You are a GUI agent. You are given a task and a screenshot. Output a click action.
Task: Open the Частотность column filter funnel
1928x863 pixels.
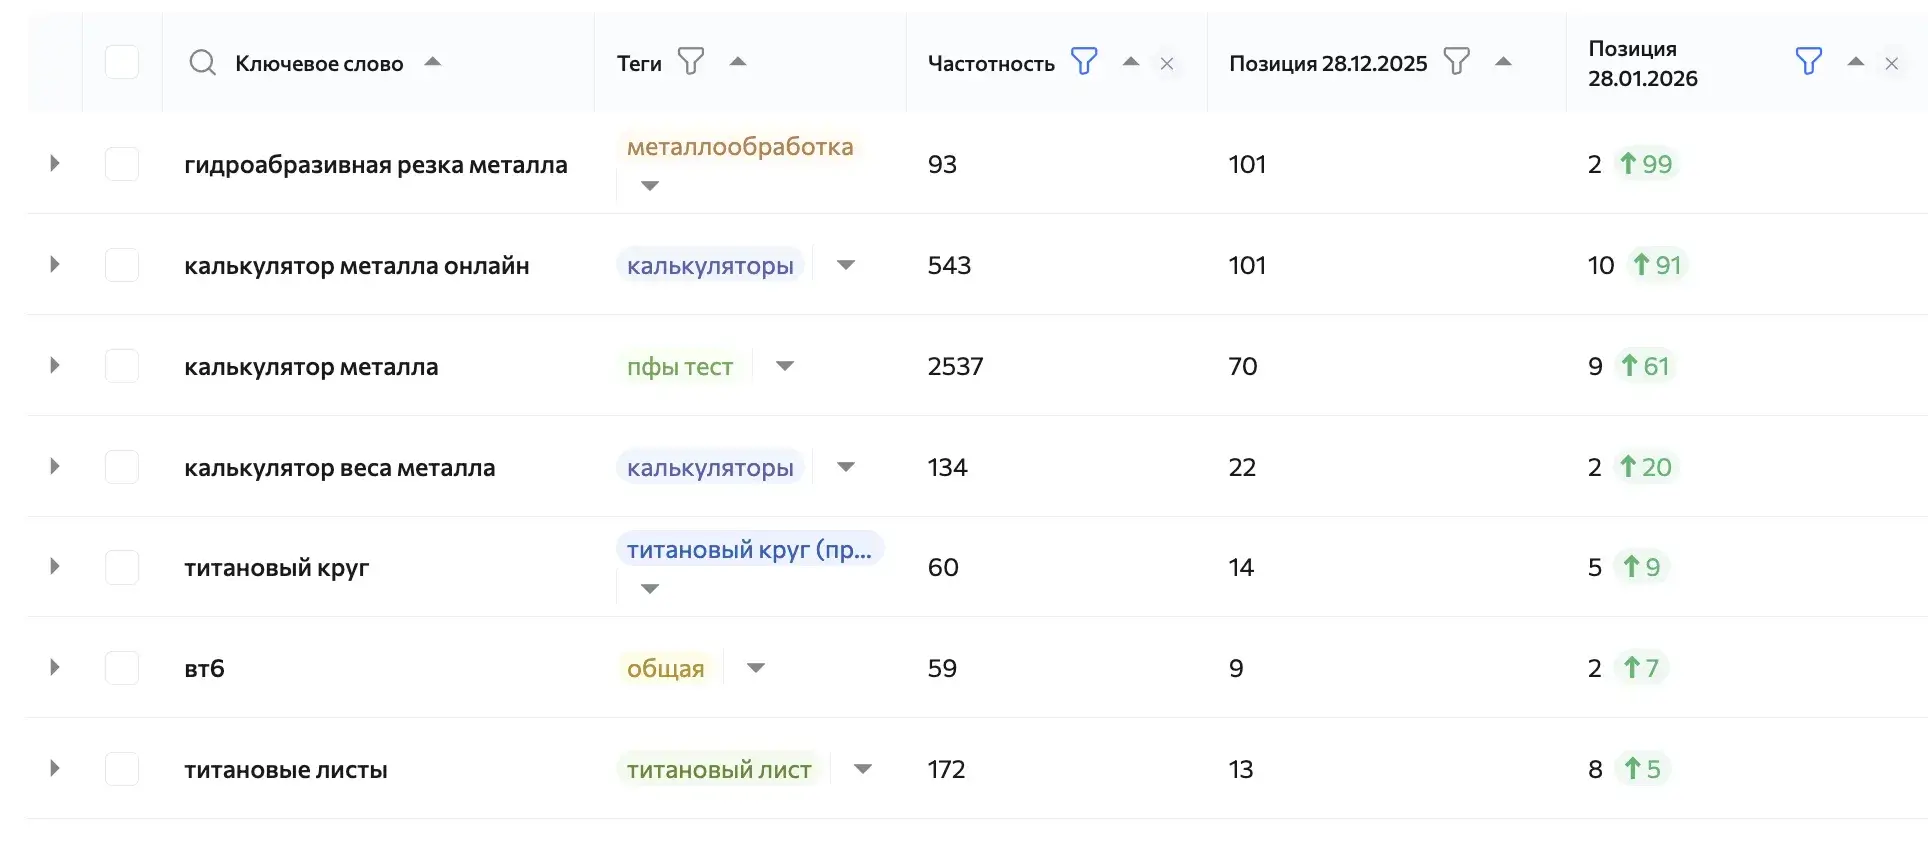pyautogui.click(x=1084, y=62)
